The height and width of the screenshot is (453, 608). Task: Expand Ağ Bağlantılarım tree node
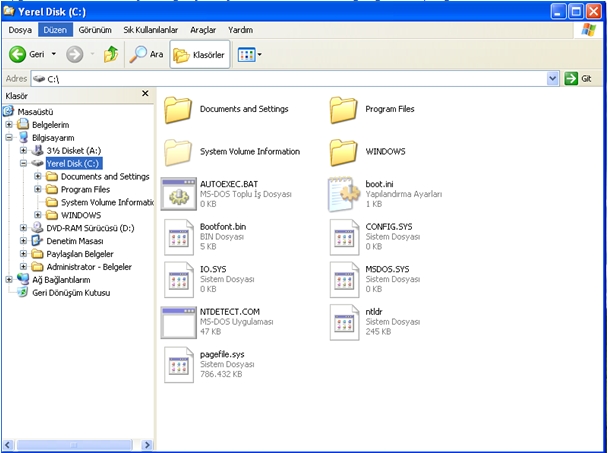9,280
